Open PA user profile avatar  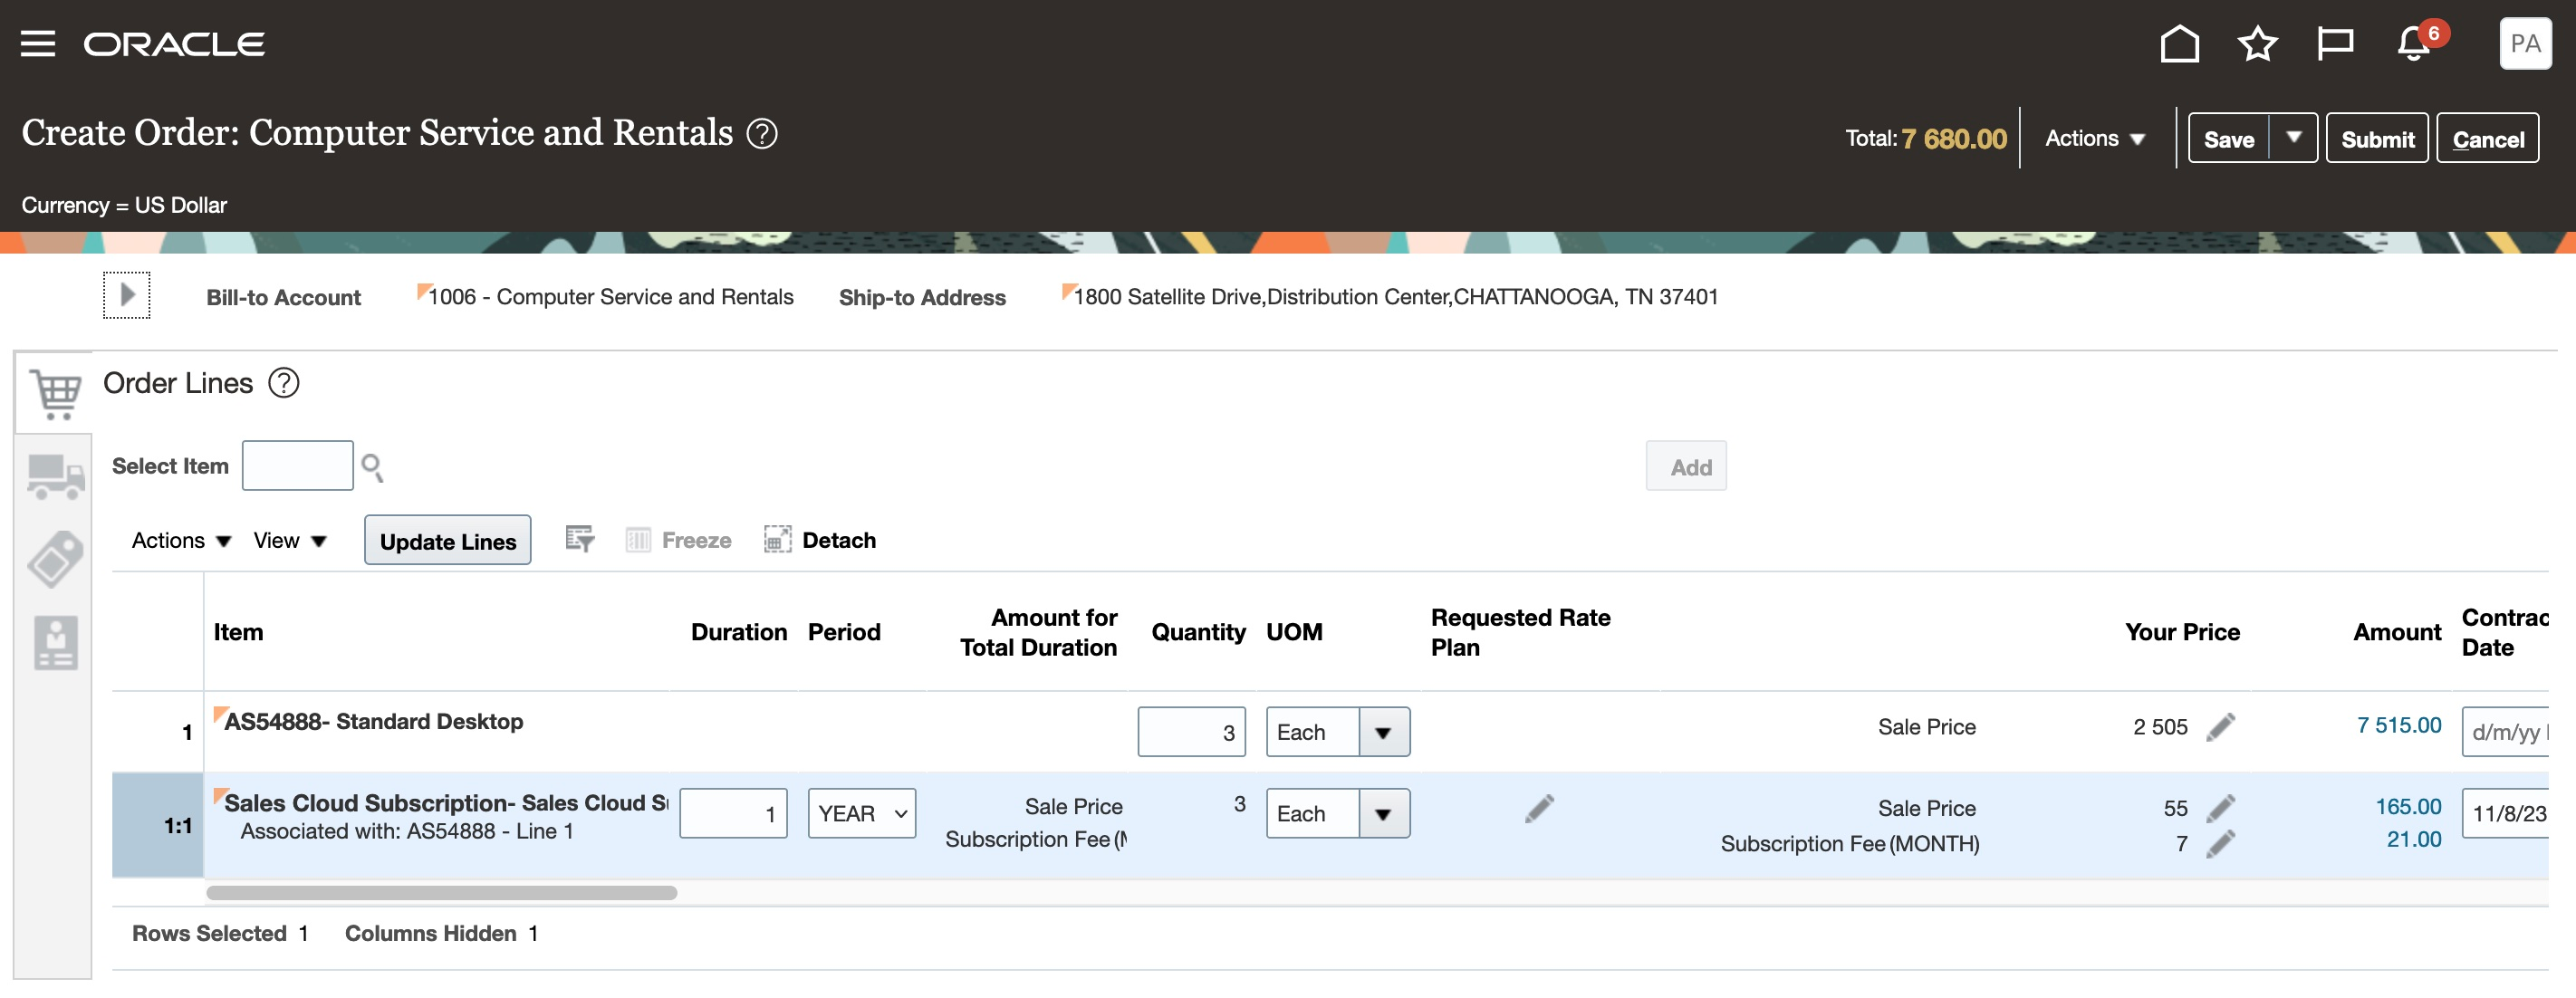(2525, 44)
